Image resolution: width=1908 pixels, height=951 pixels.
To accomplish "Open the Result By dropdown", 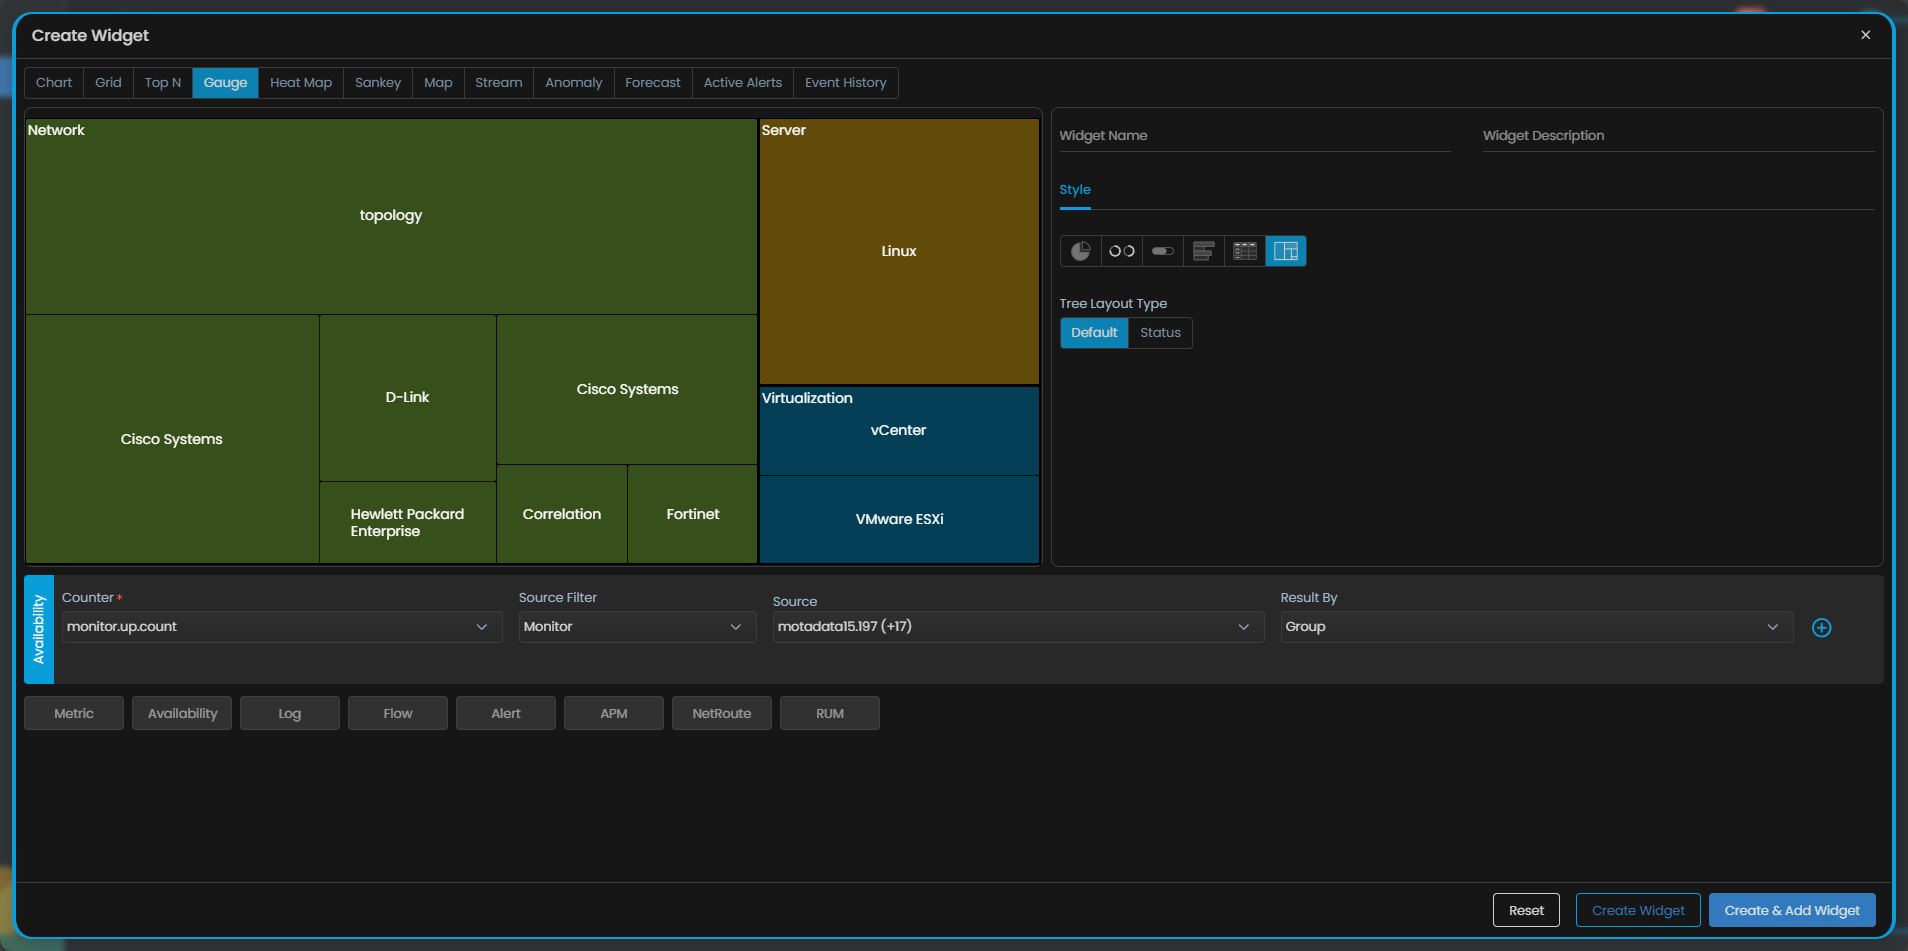I will pyautogui.click(x=1535, y=627).
